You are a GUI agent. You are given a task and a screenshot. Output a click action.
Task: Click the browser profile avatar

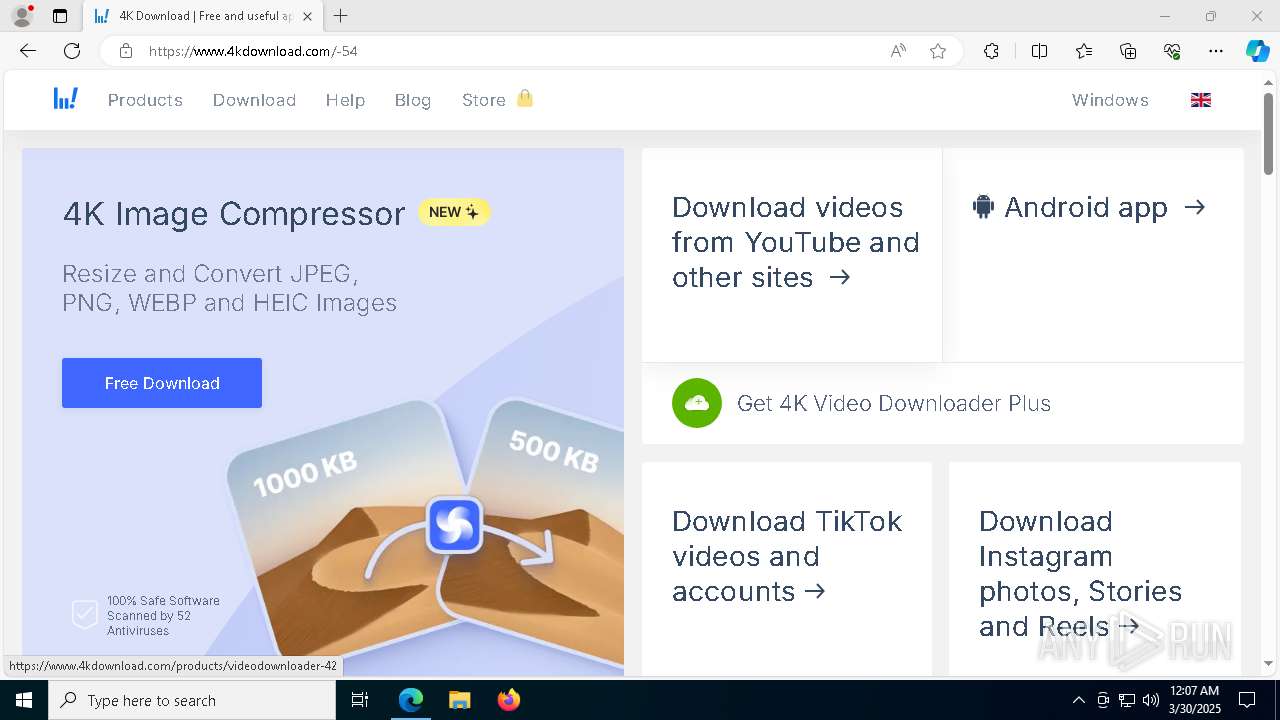pos(22,16)
